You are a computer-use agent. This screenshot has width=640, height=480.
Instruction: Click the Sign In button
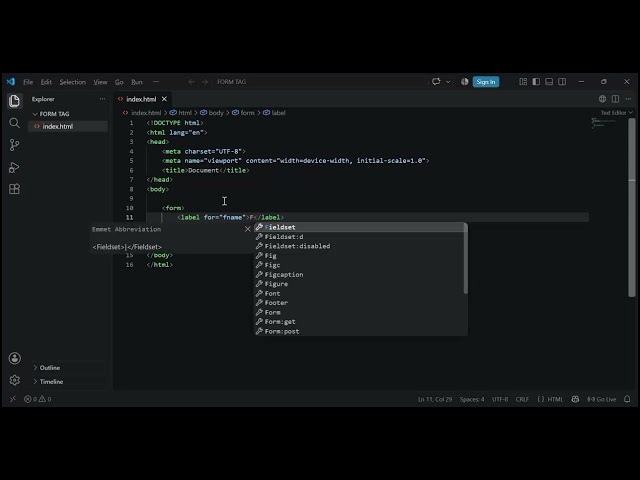coord(486,82)
